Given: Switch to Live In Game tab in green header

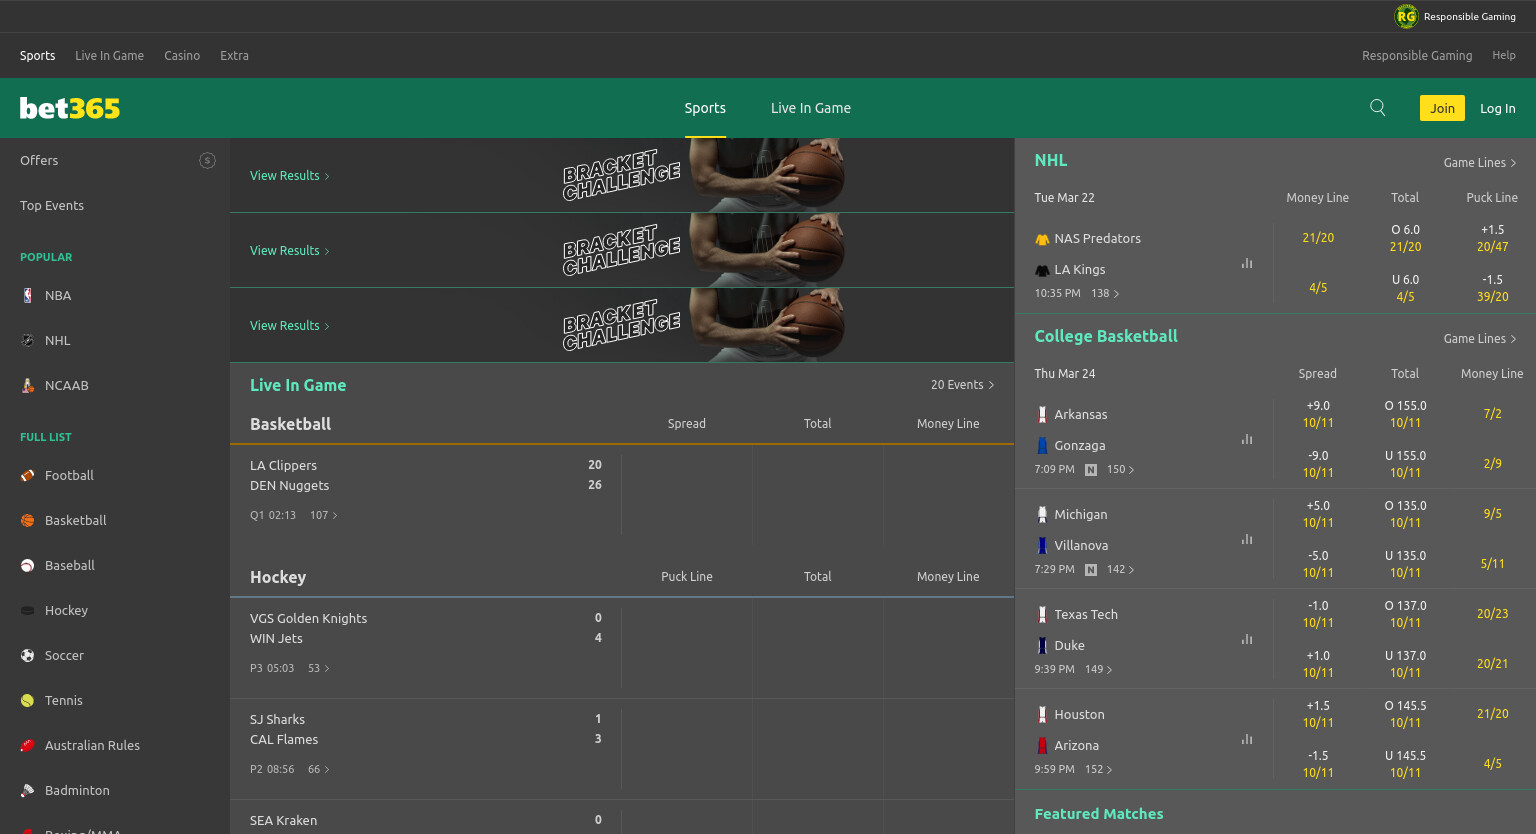Looking at the screenshot, I should [811, 108].
